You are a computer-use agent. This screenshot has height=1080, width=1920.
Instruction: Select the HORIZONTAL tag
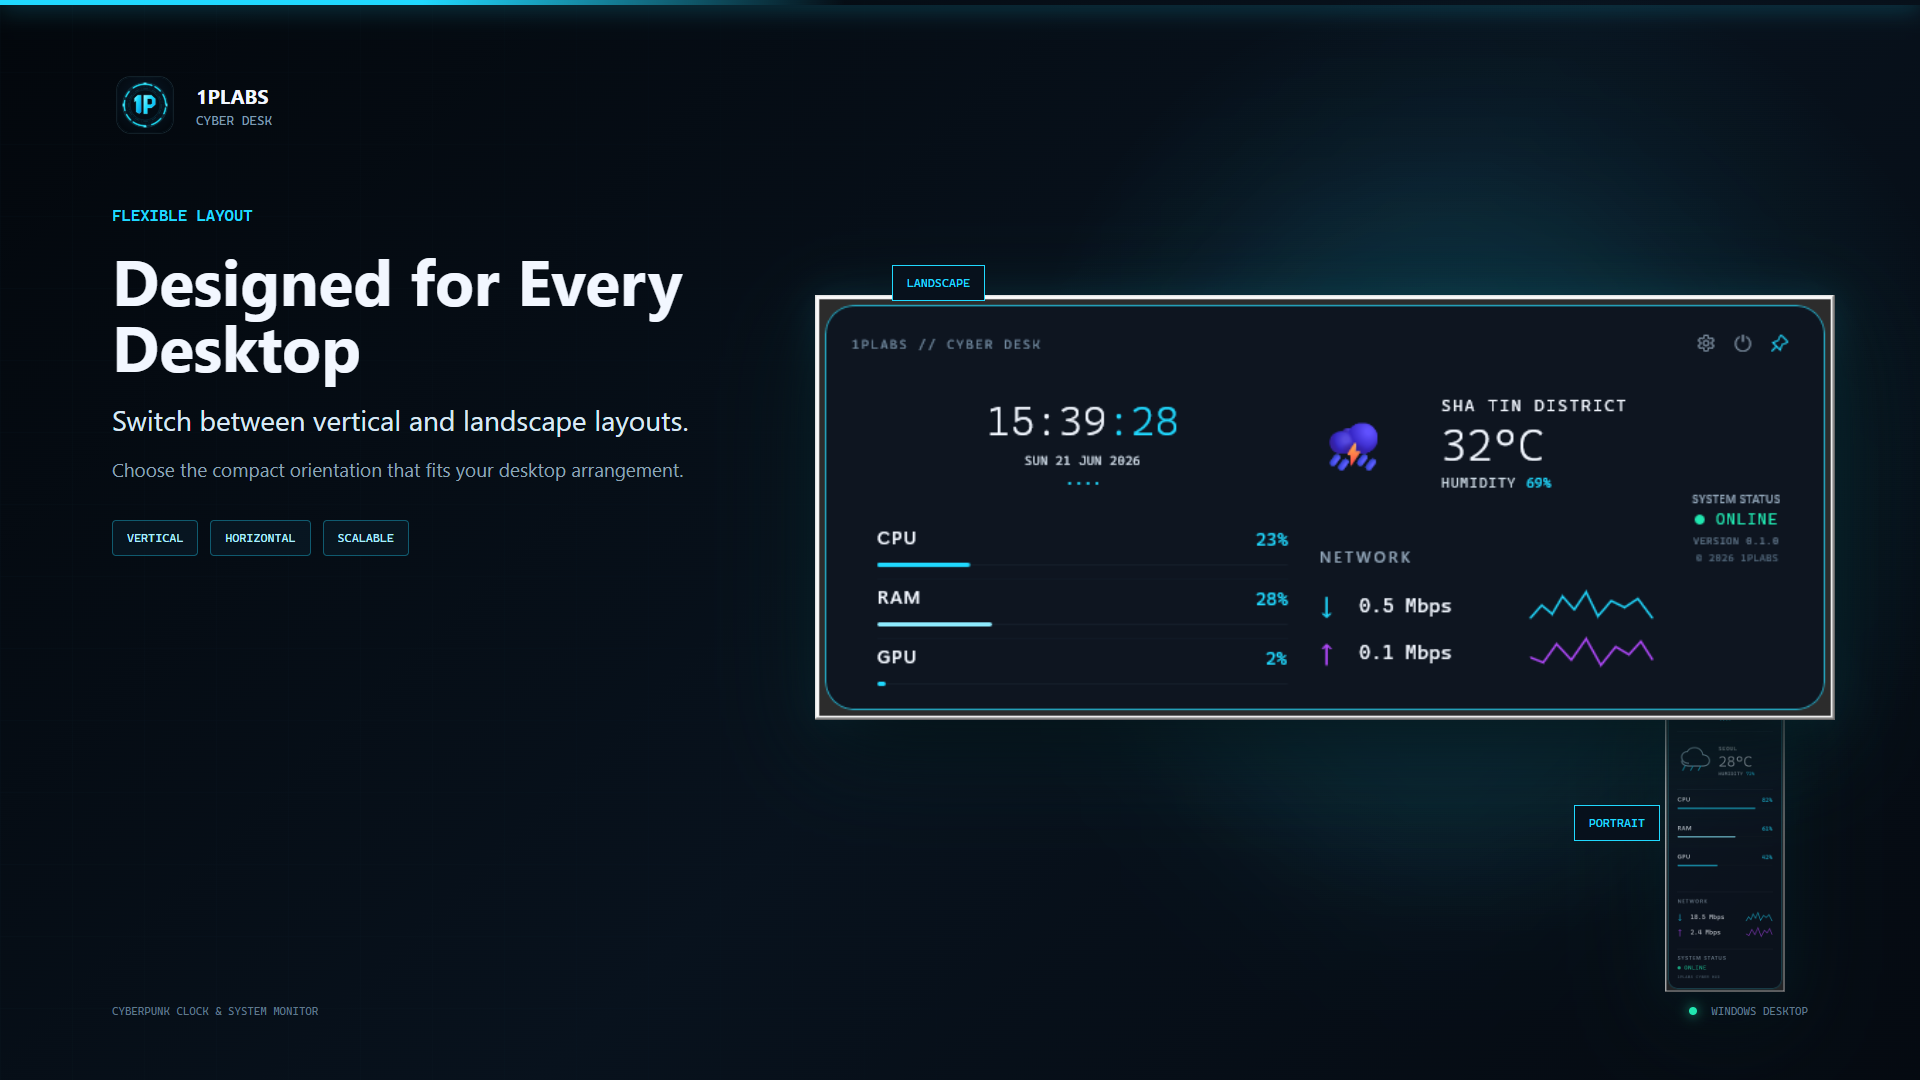[x=260, y=538]
